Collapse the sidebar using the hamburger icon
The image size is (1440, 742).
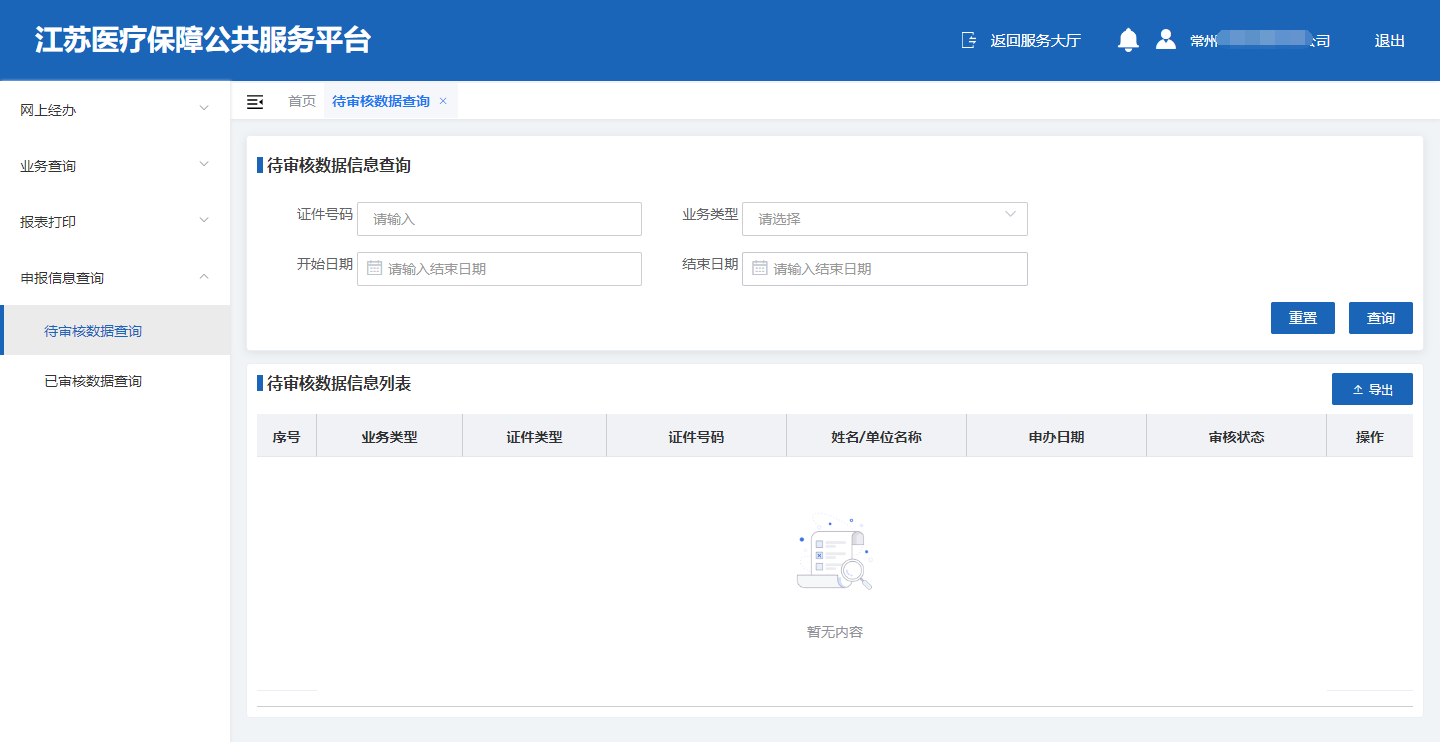coord(255,102)
